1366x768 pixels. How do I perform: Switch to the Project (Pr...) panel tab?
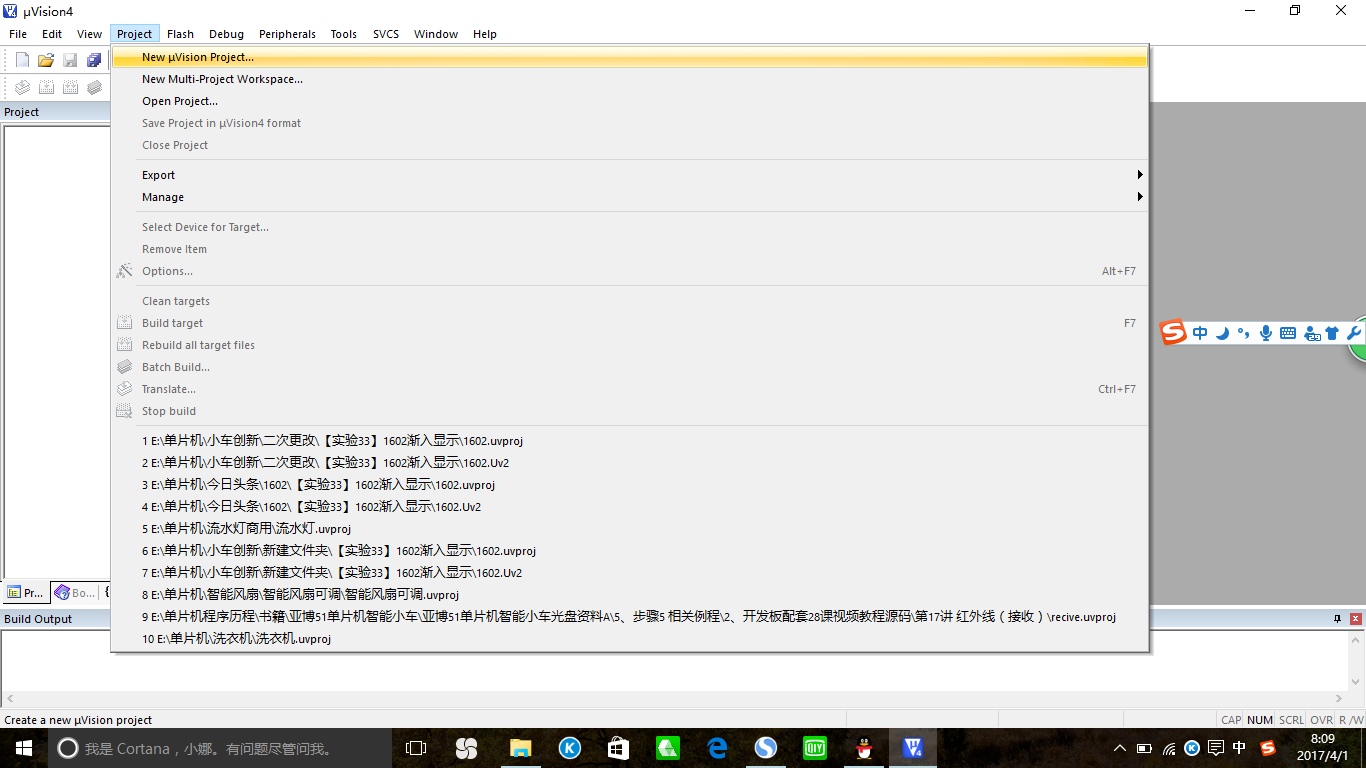[x=25, y=593]
